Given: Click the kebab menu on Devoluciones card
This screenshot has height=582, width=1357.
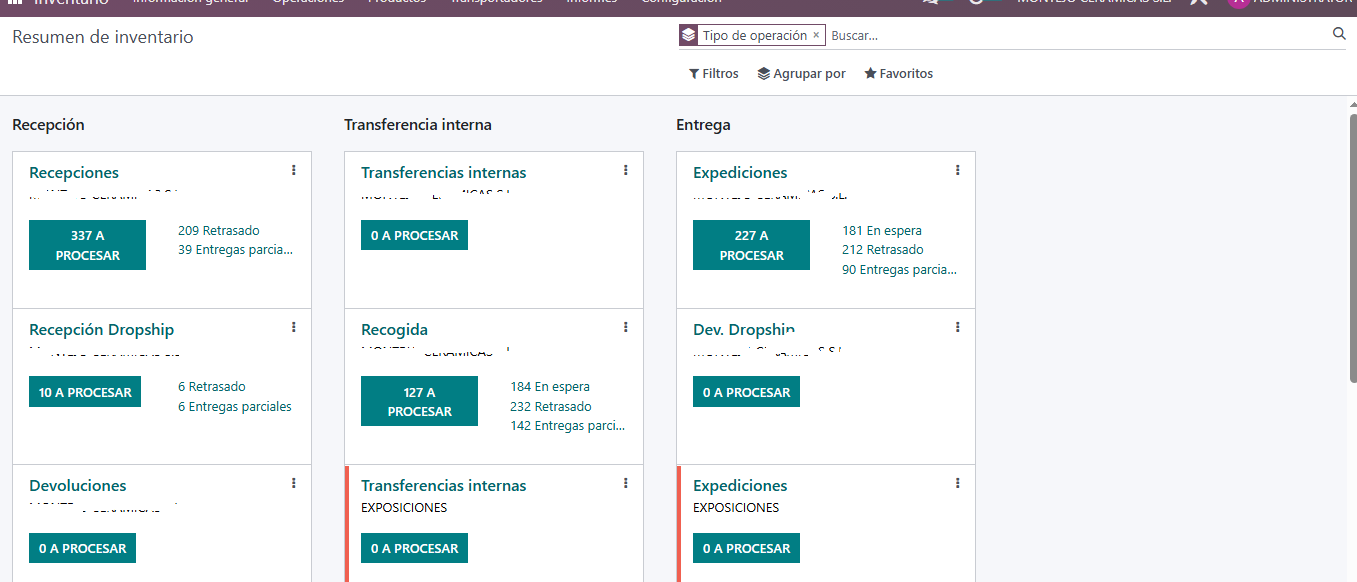Looking at the screenshot, I should (x=293, y=484).
